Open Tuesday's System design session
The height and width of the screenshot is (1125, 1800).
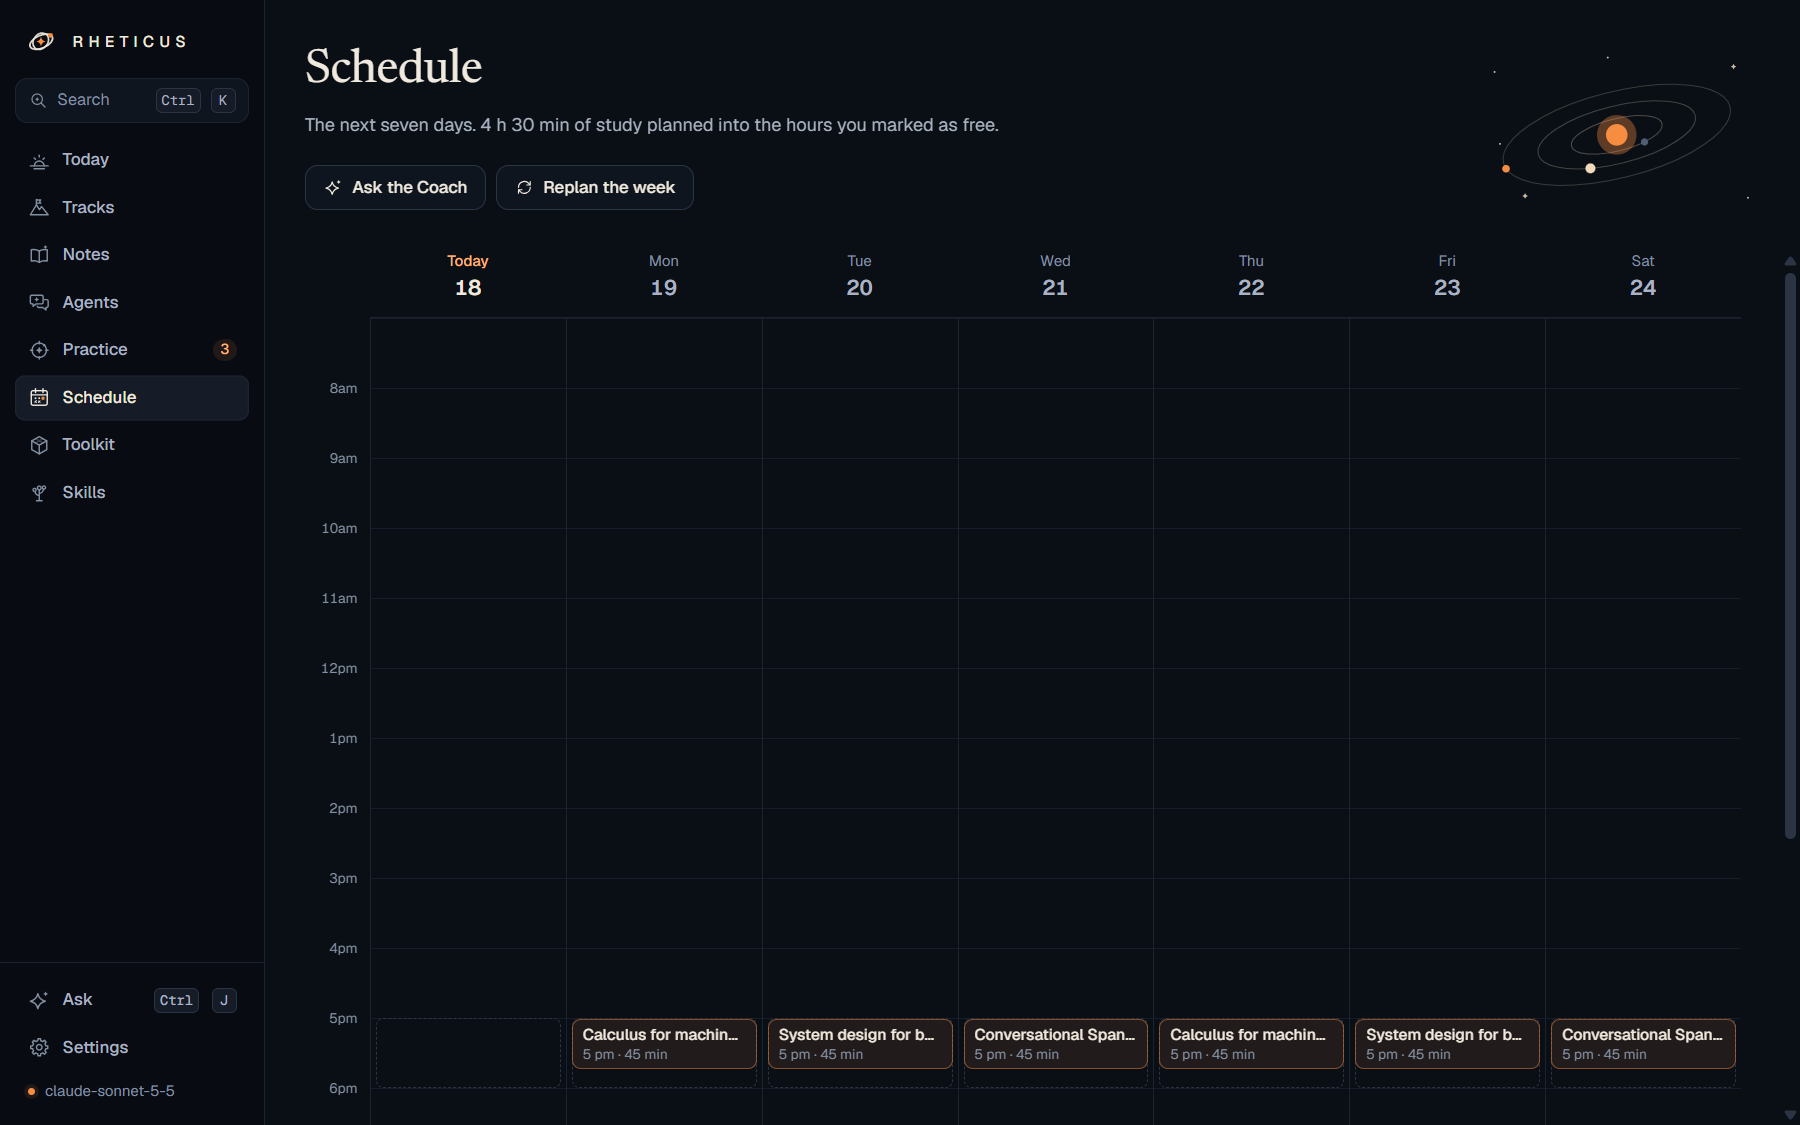(x=860, y=1044)
